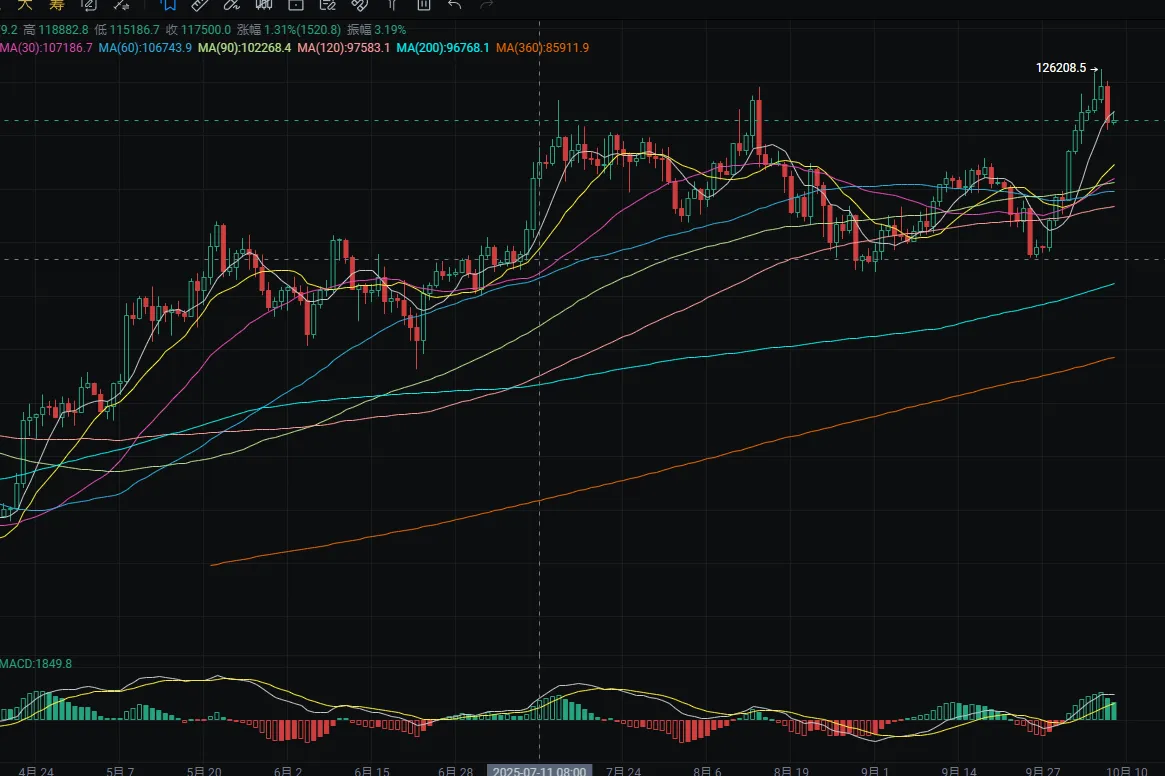
Task: Undo the last chart action
Action: (455, 5)
